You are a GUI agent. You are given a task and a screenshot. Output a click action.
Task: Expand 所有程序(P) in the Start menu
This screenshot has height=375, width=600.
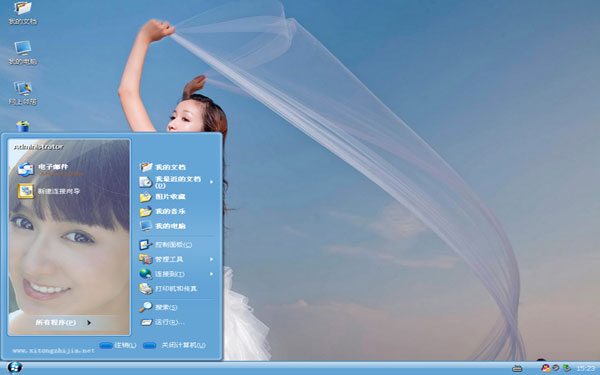point(64,323)
